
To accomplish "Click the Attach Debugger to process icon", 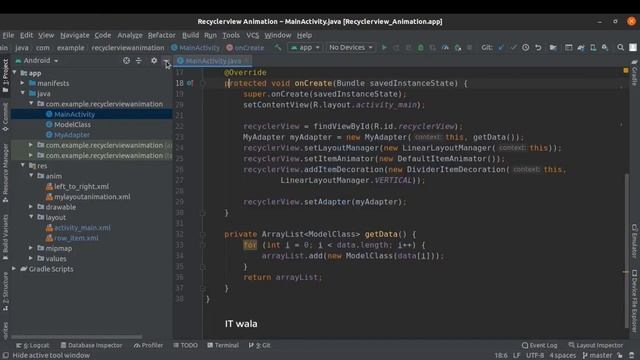I will (458, 48).
